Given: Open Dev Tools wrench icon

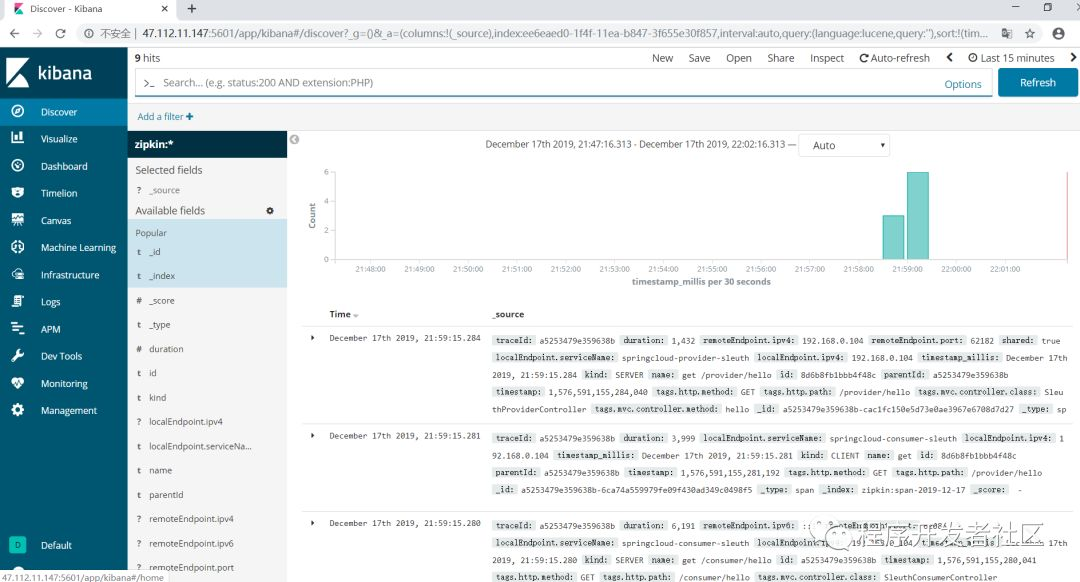Looking at the screenshot, I should (x=17, y=355).
